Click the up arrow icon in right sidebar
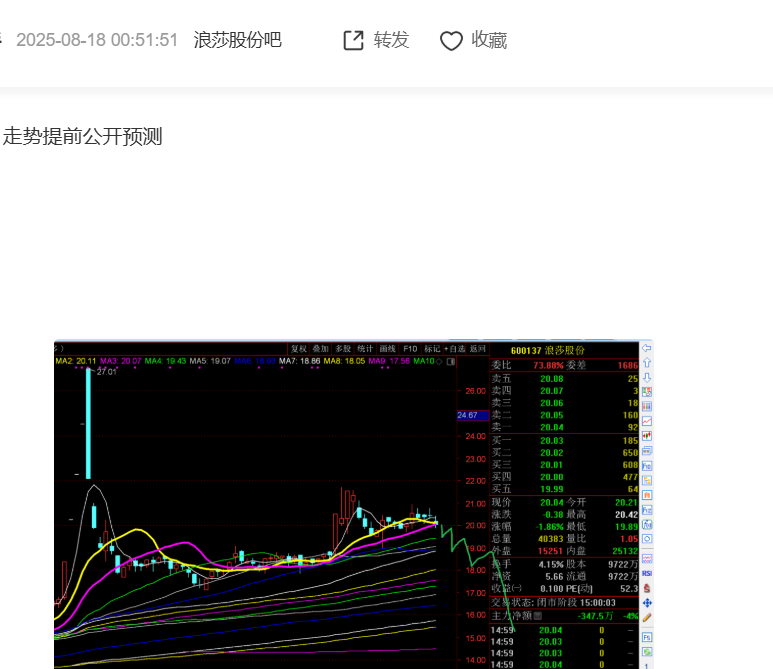The width and height of the screenshot is (773, 669). coord(647,363)
